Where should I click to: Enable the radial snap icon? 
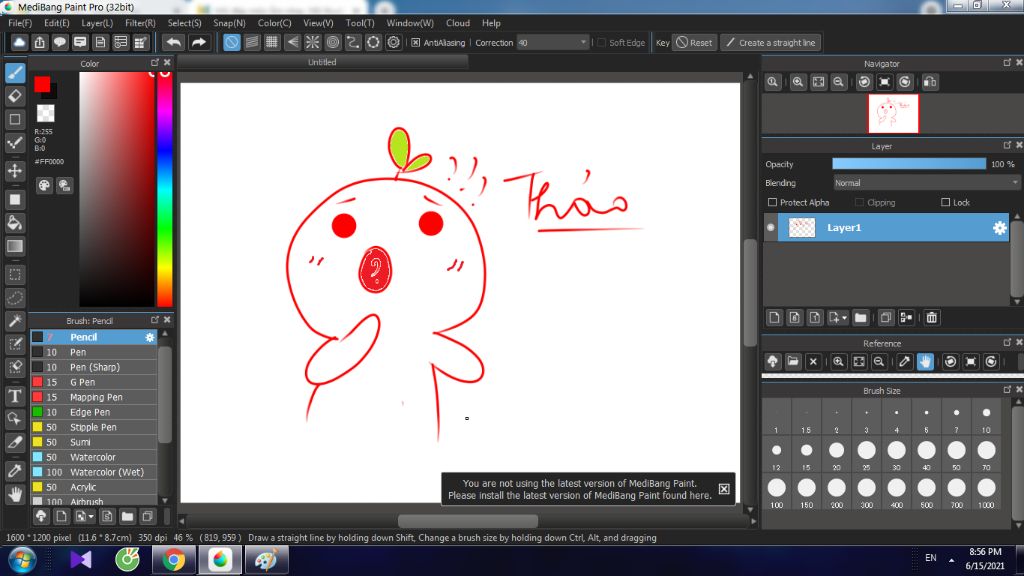coord(312,42)
